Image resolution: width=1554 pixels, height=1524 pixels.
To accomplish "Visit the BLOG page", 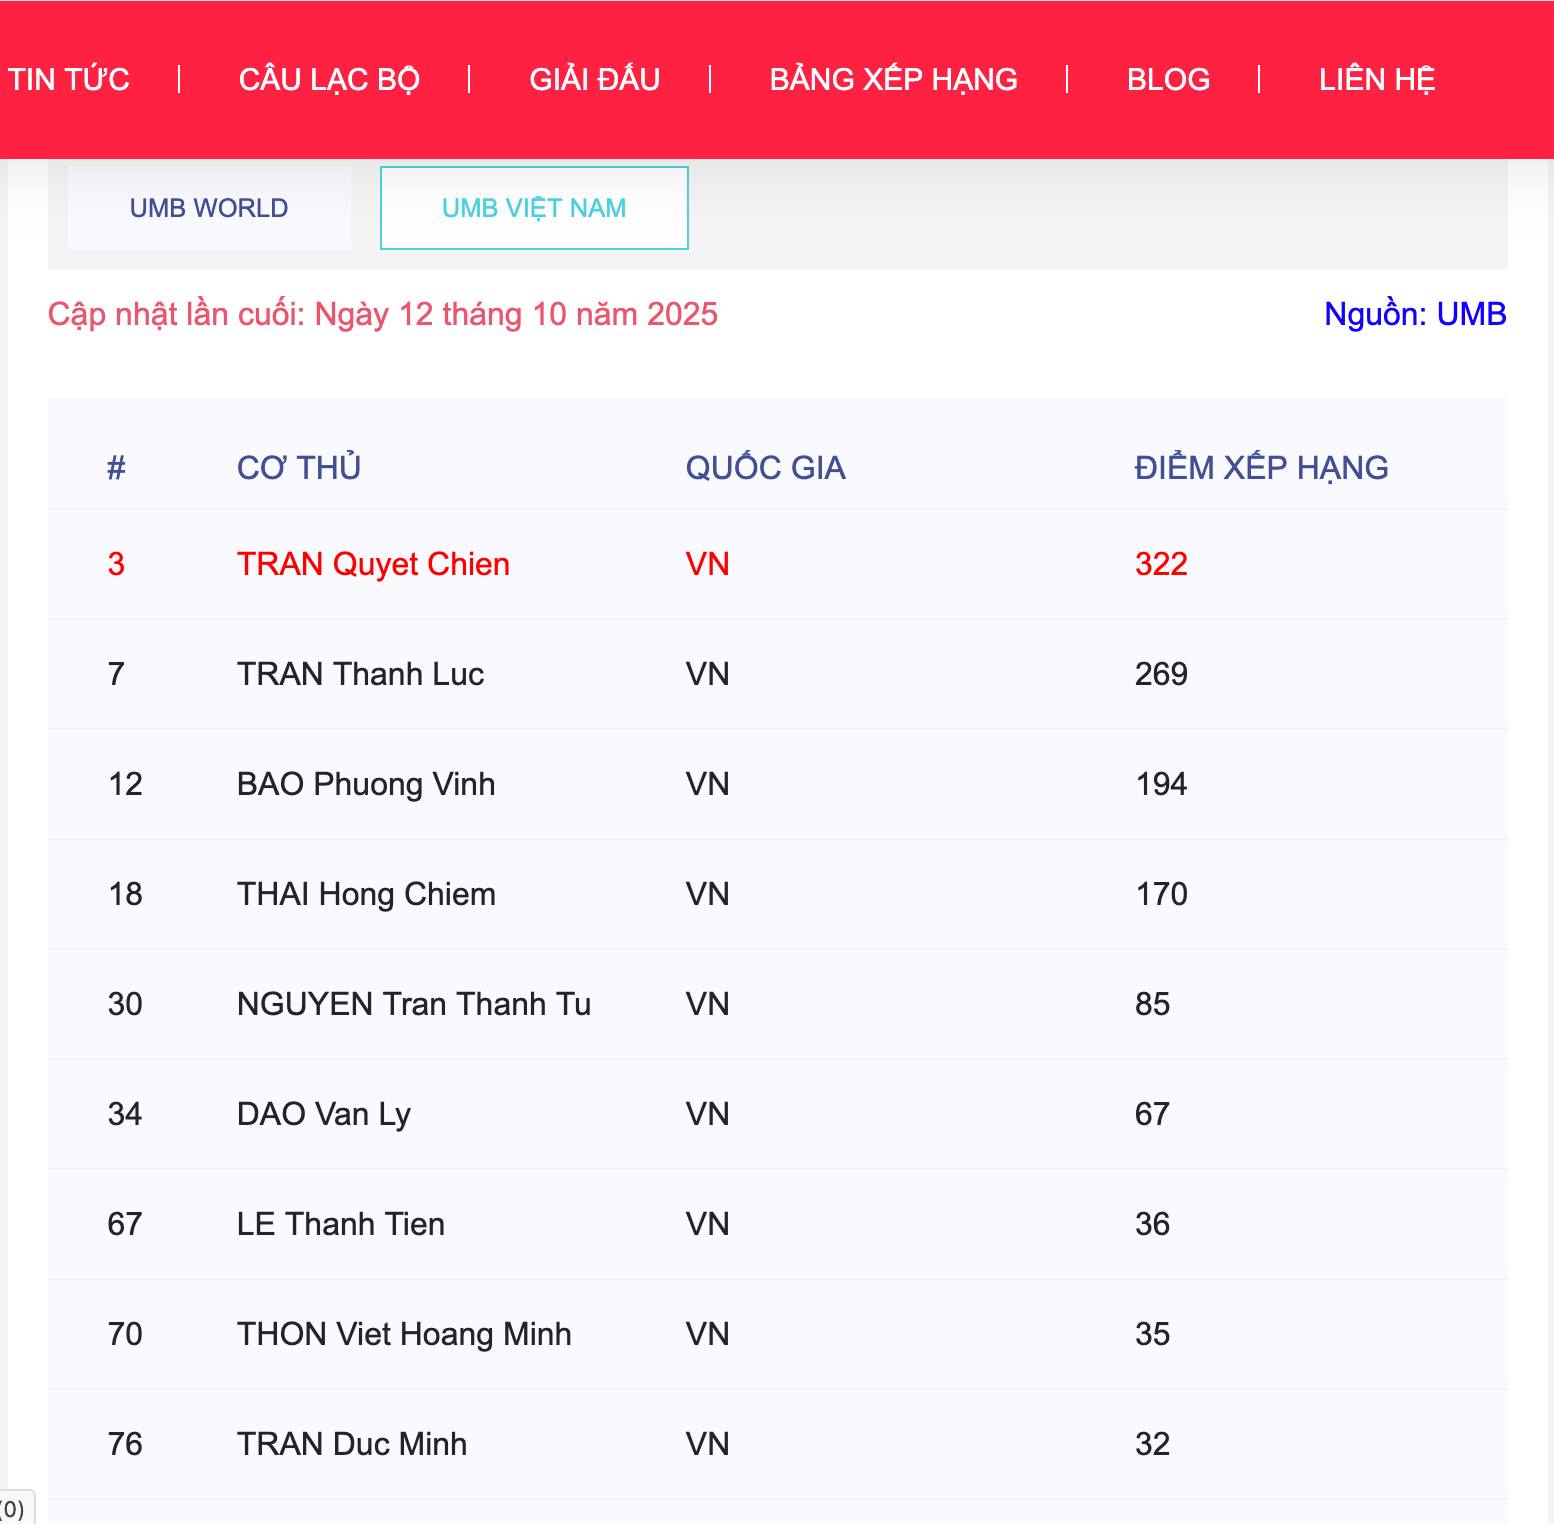I will click(x=1168, y=79).
